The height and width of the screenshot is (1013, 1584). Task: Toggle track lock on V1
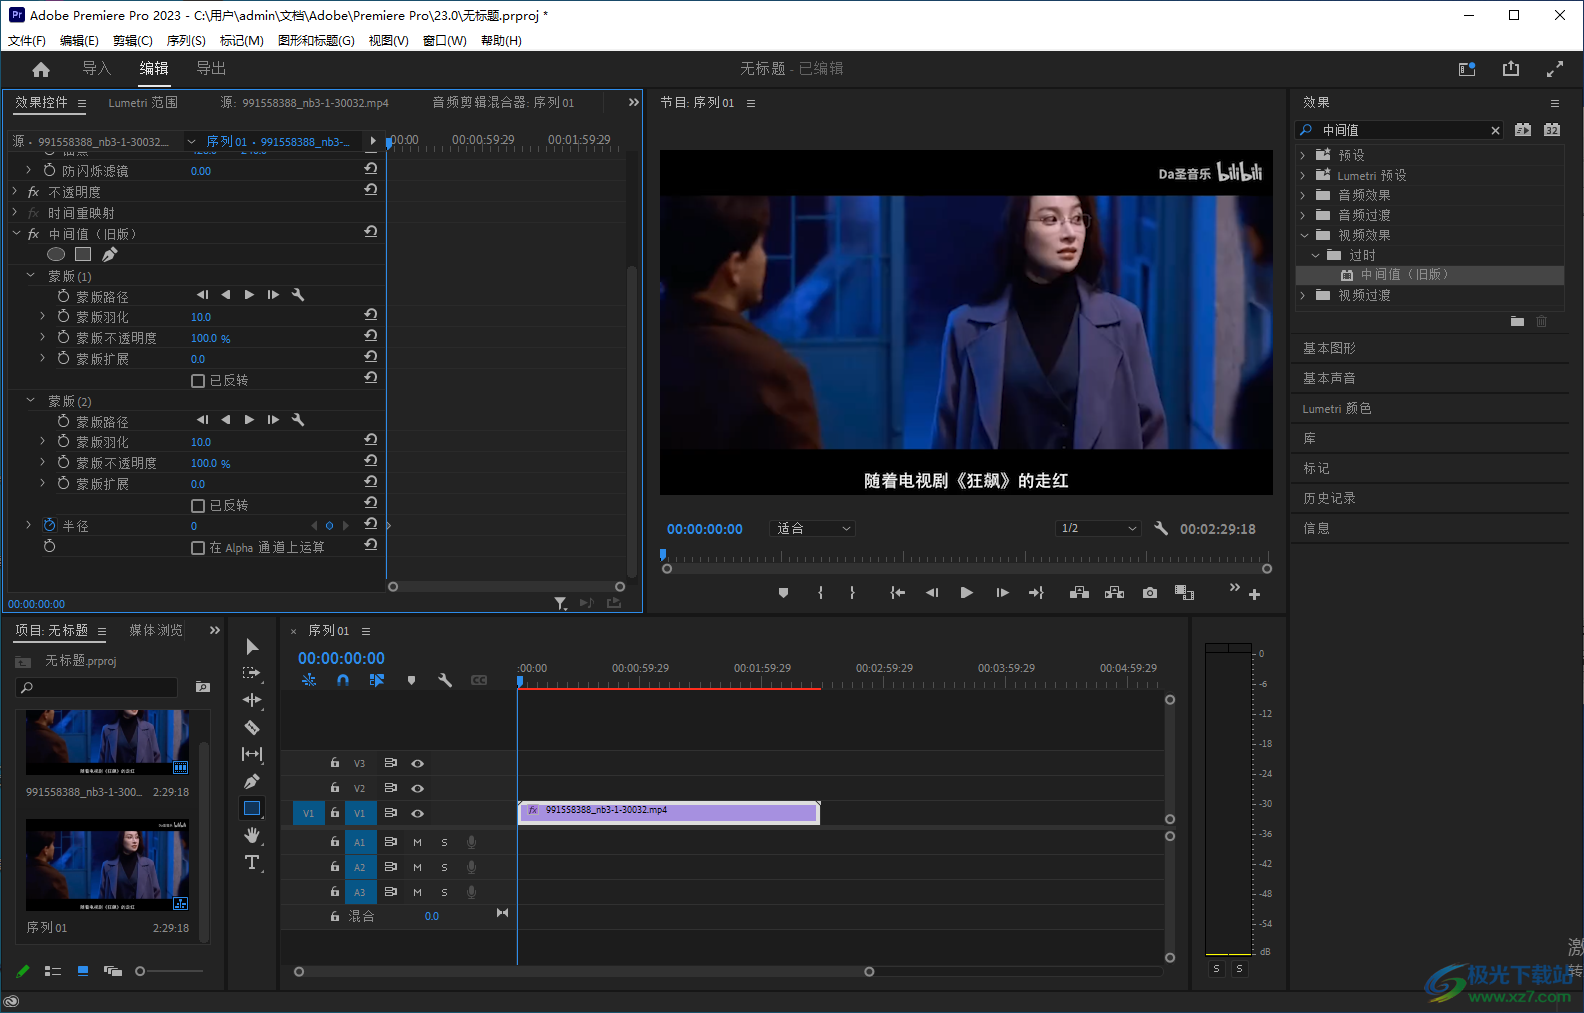pyautogui.click(x=335, y=813)
